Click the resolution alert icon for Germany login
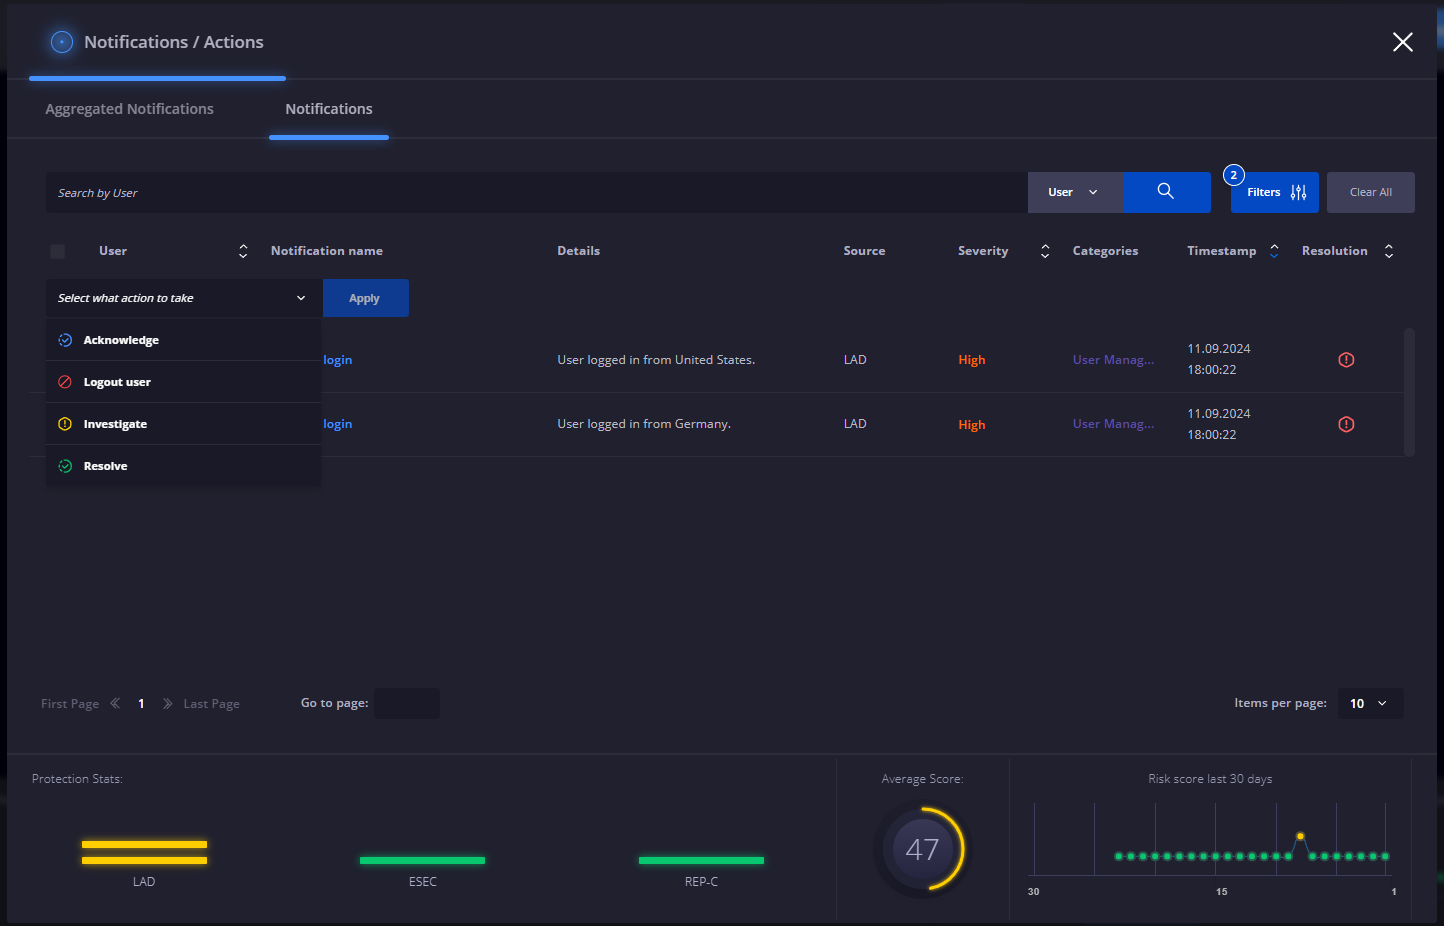The image size is (1444, 926). pos(1346,424)
